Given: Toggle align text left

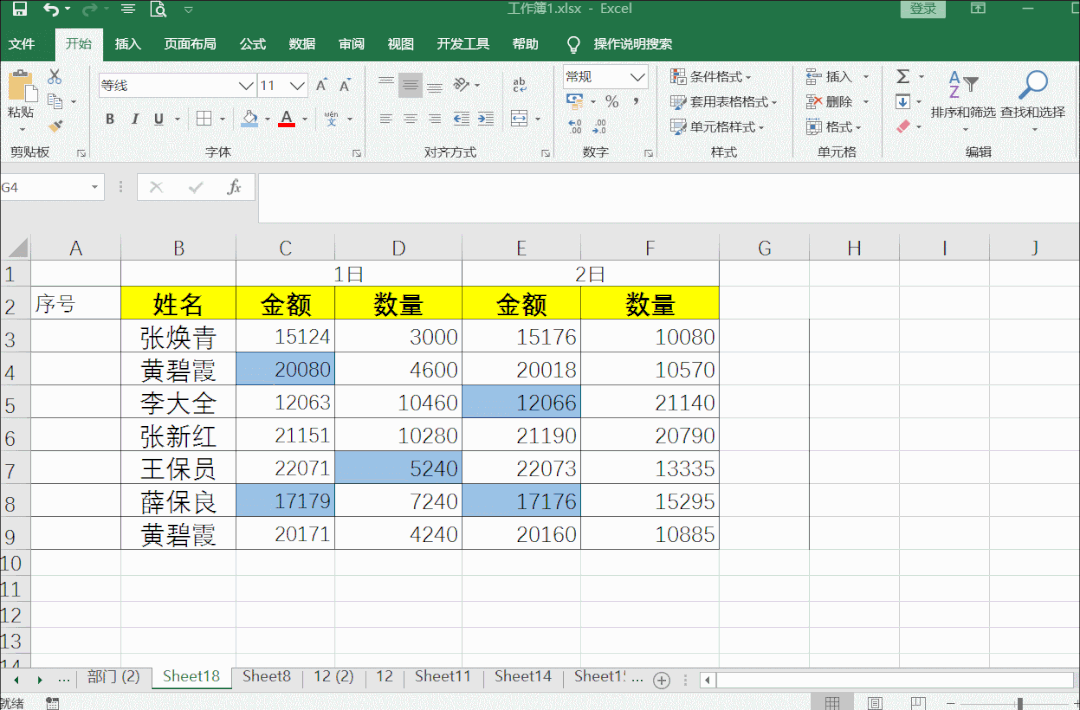Looking at the screenshot, I should 386,118.
